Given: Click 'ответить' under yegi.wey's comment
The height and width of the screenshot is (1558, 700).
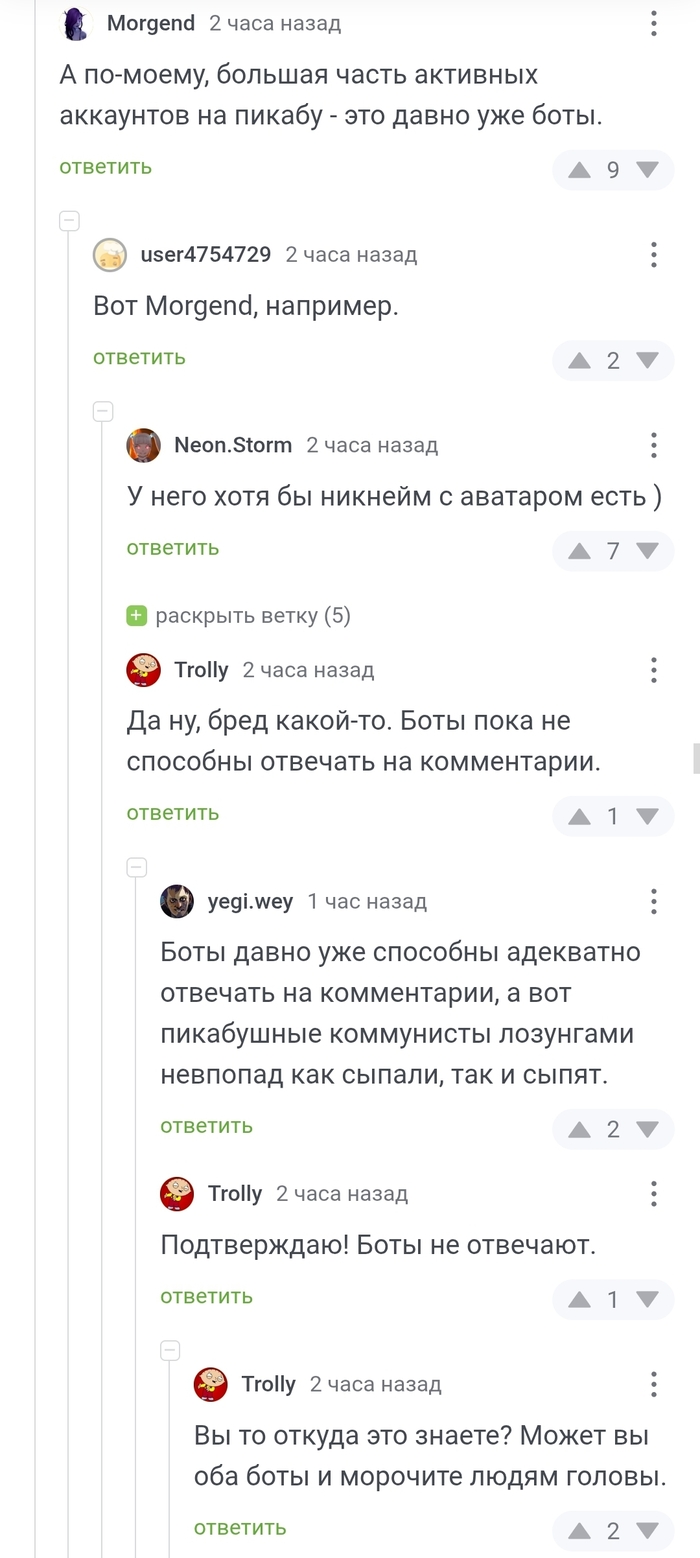Looking at the screenshot, I should pyautogui.click(x=206, y=1125).
